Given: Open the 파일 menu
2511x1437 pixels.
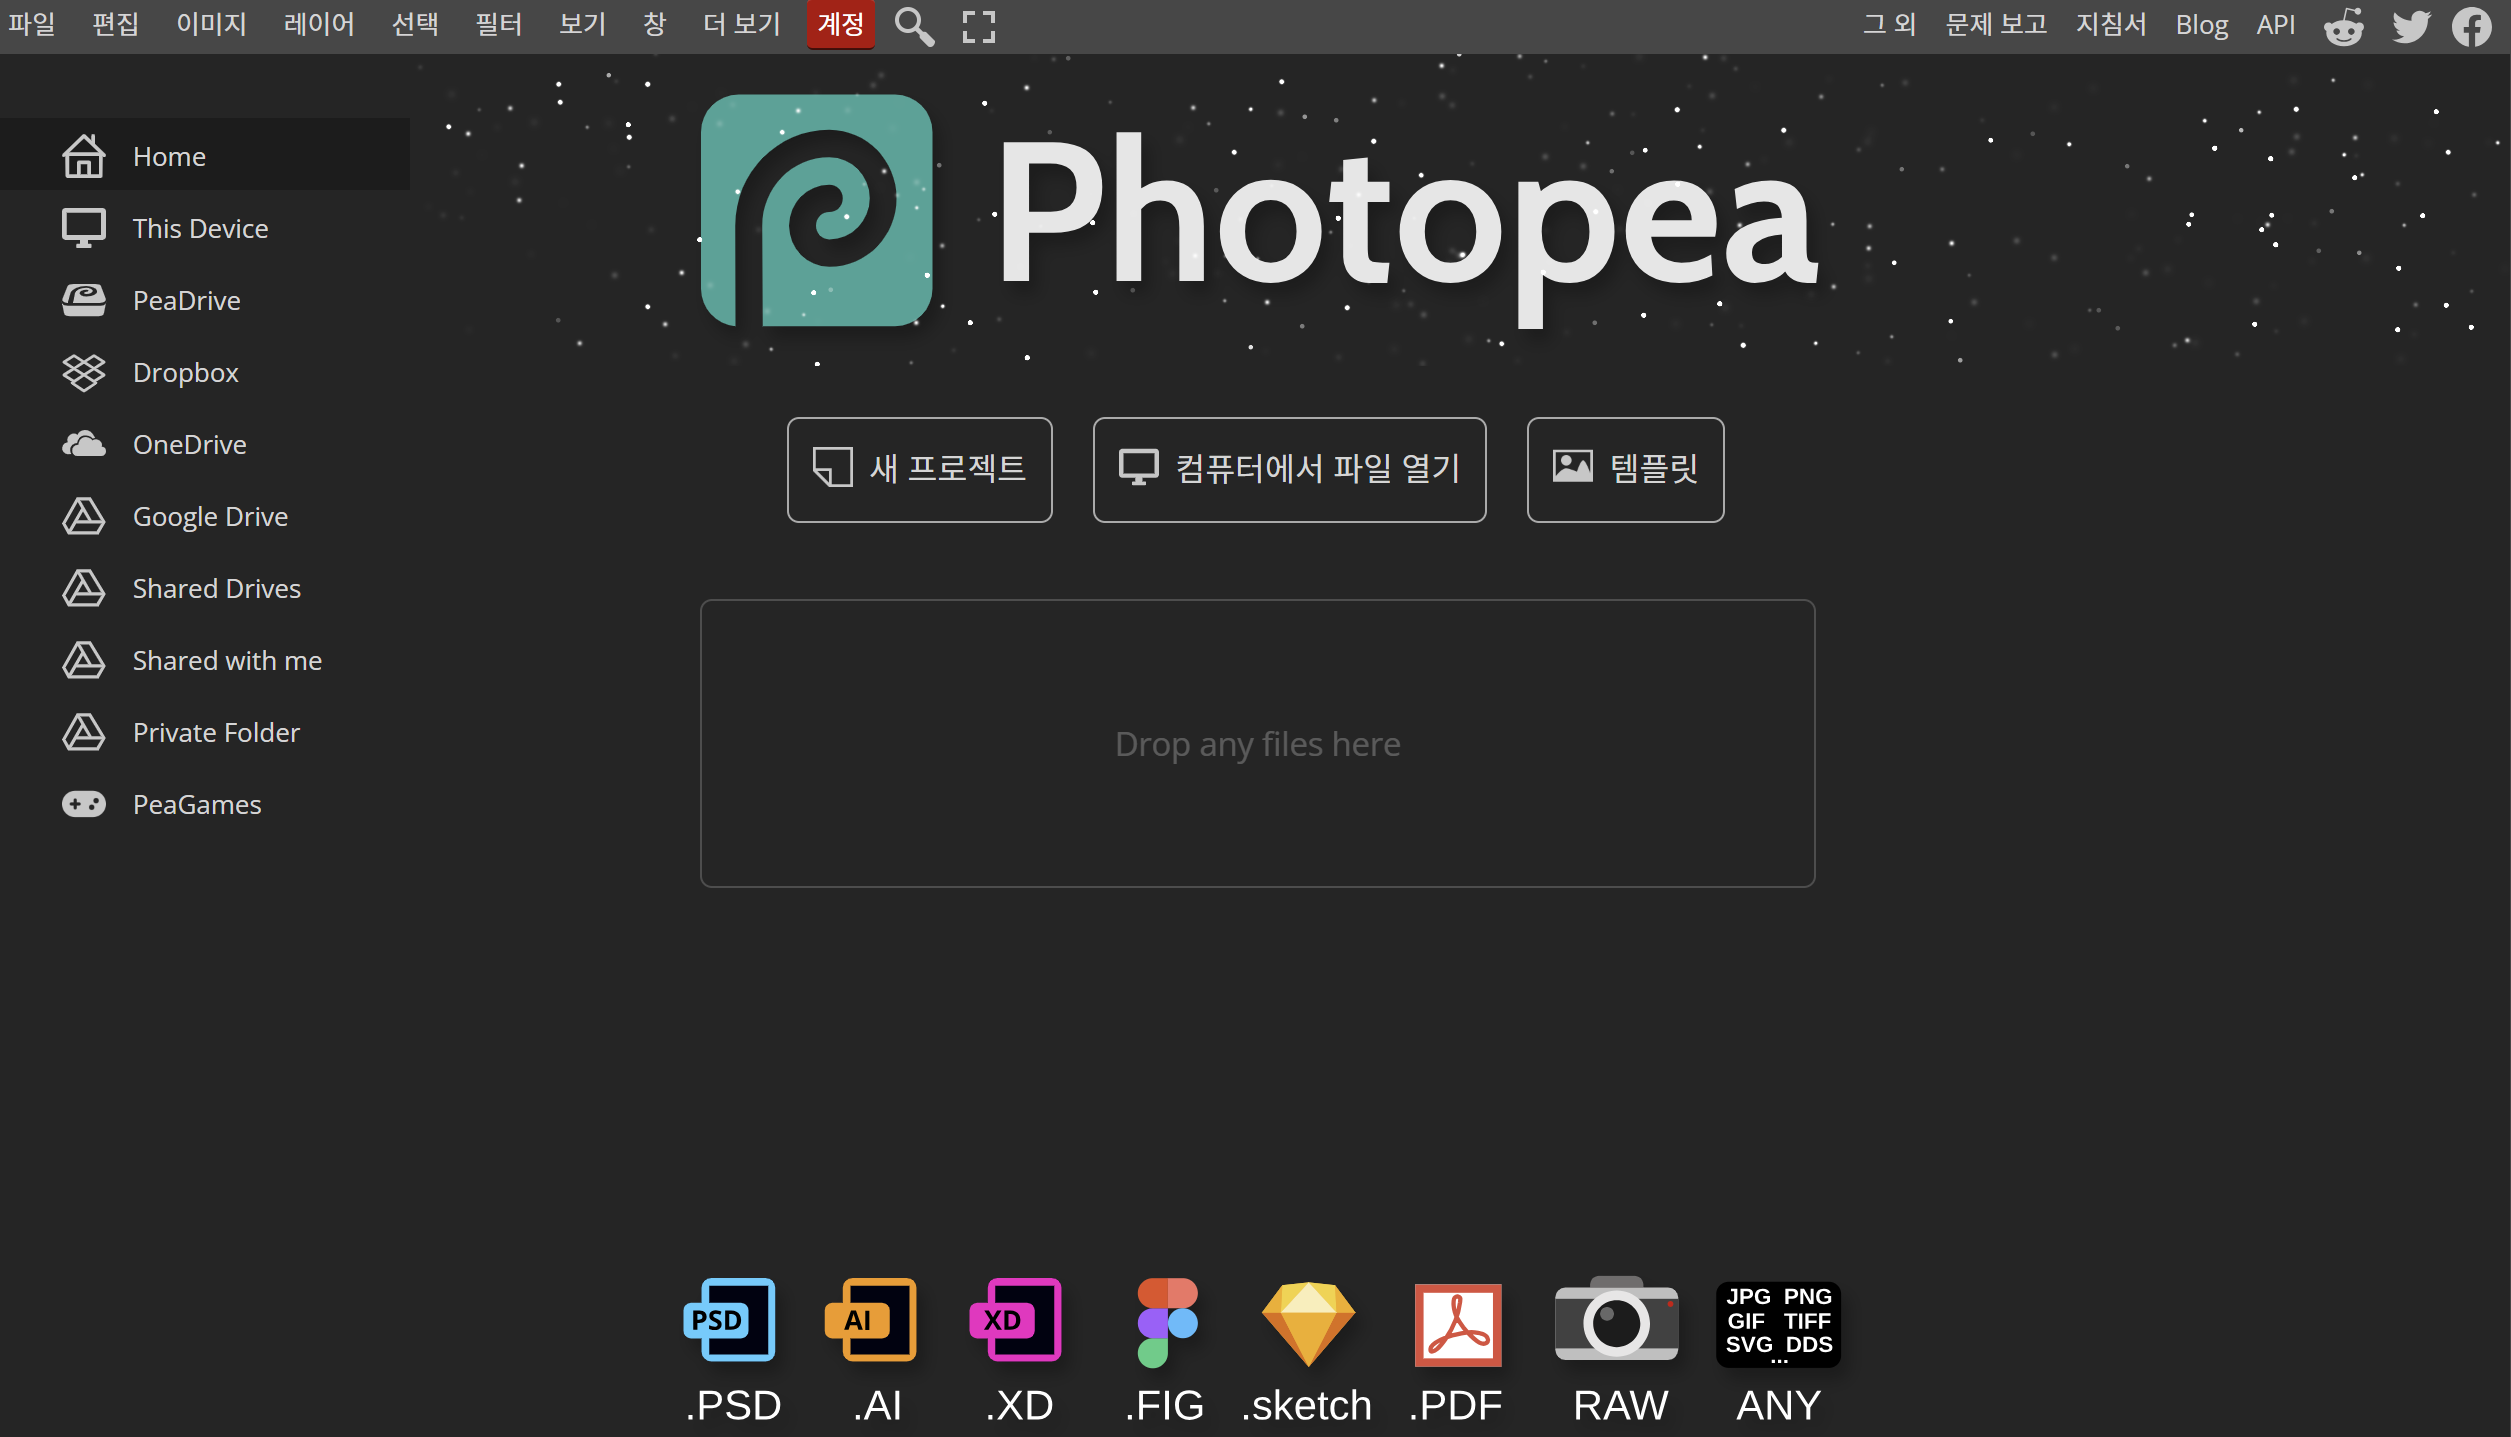Looking at the screenshot, I should click(32, 25).
